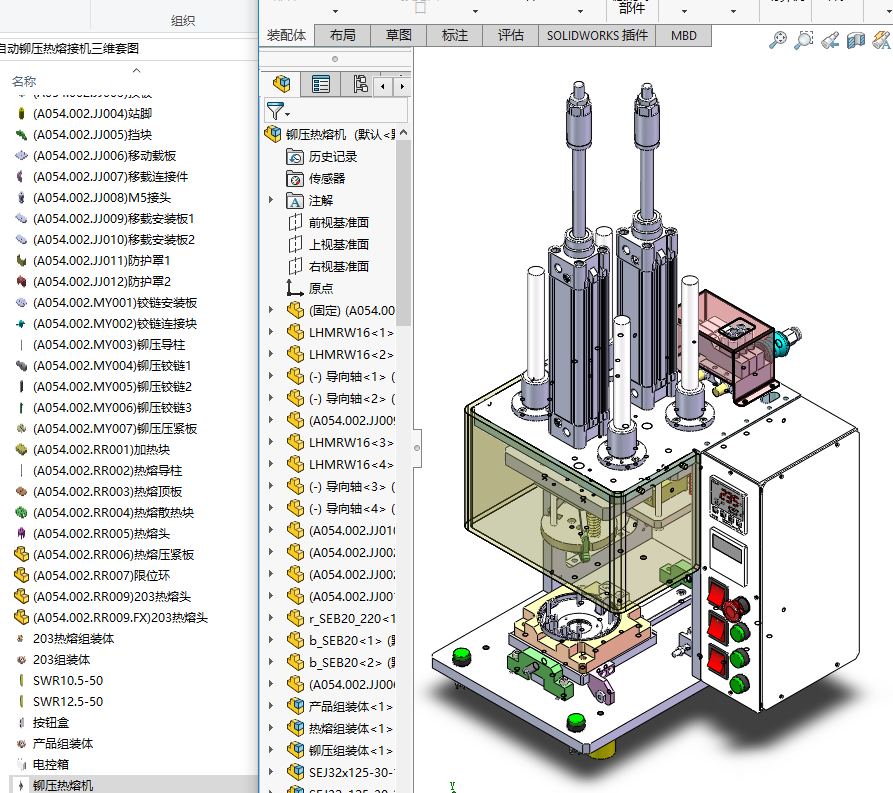Expand the LHMRW16<1> component node
The height and width of the screenshot is (793, 893).
pyautogui.click(x=271, y=332)
